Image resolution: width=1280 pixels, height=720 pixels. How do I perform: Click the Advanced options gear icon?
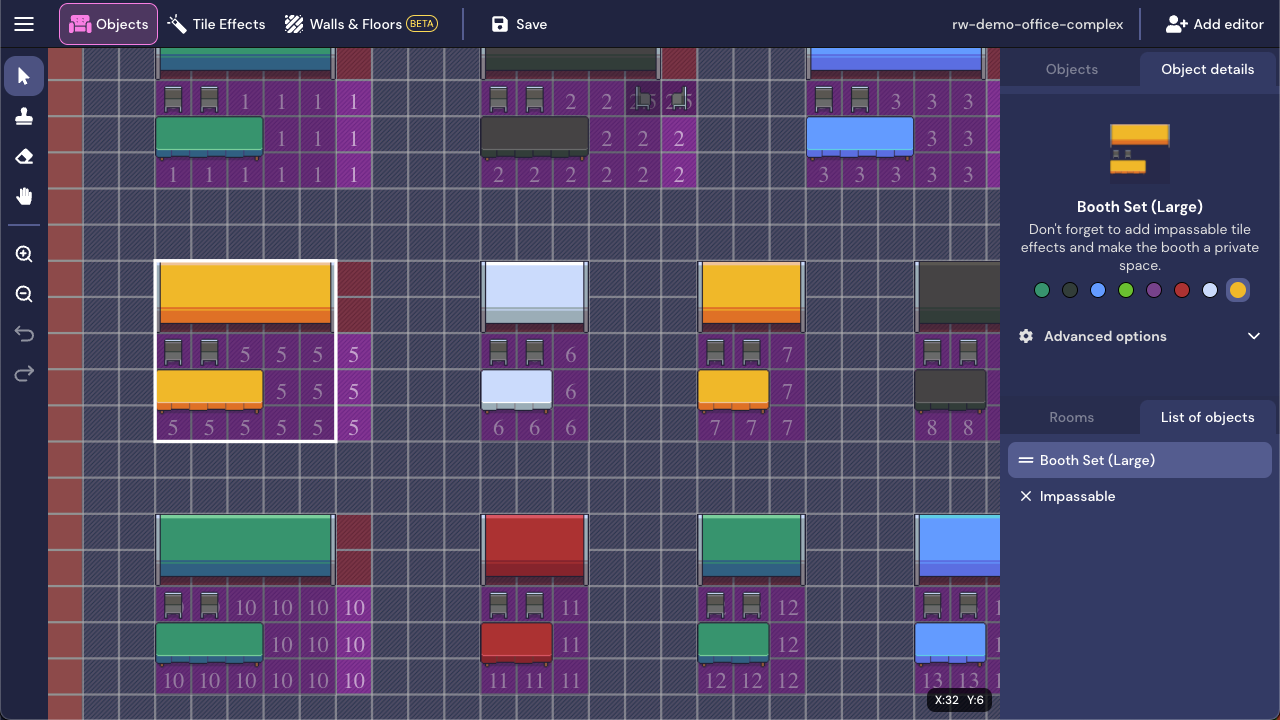[1026, 336]
